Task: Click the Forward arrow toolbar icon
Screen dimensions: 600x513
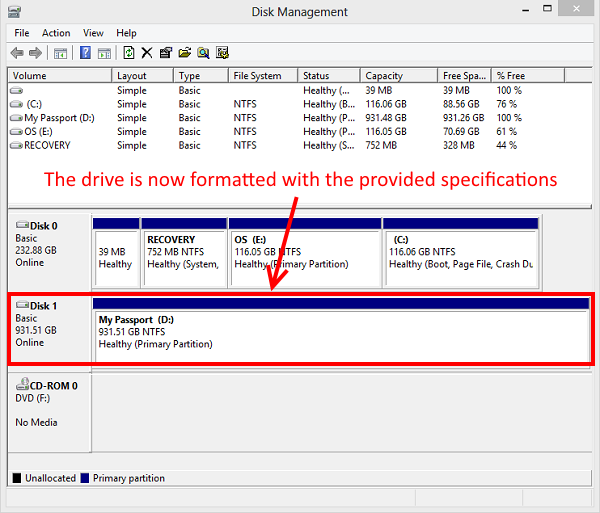Action: (x=35, y=53)
